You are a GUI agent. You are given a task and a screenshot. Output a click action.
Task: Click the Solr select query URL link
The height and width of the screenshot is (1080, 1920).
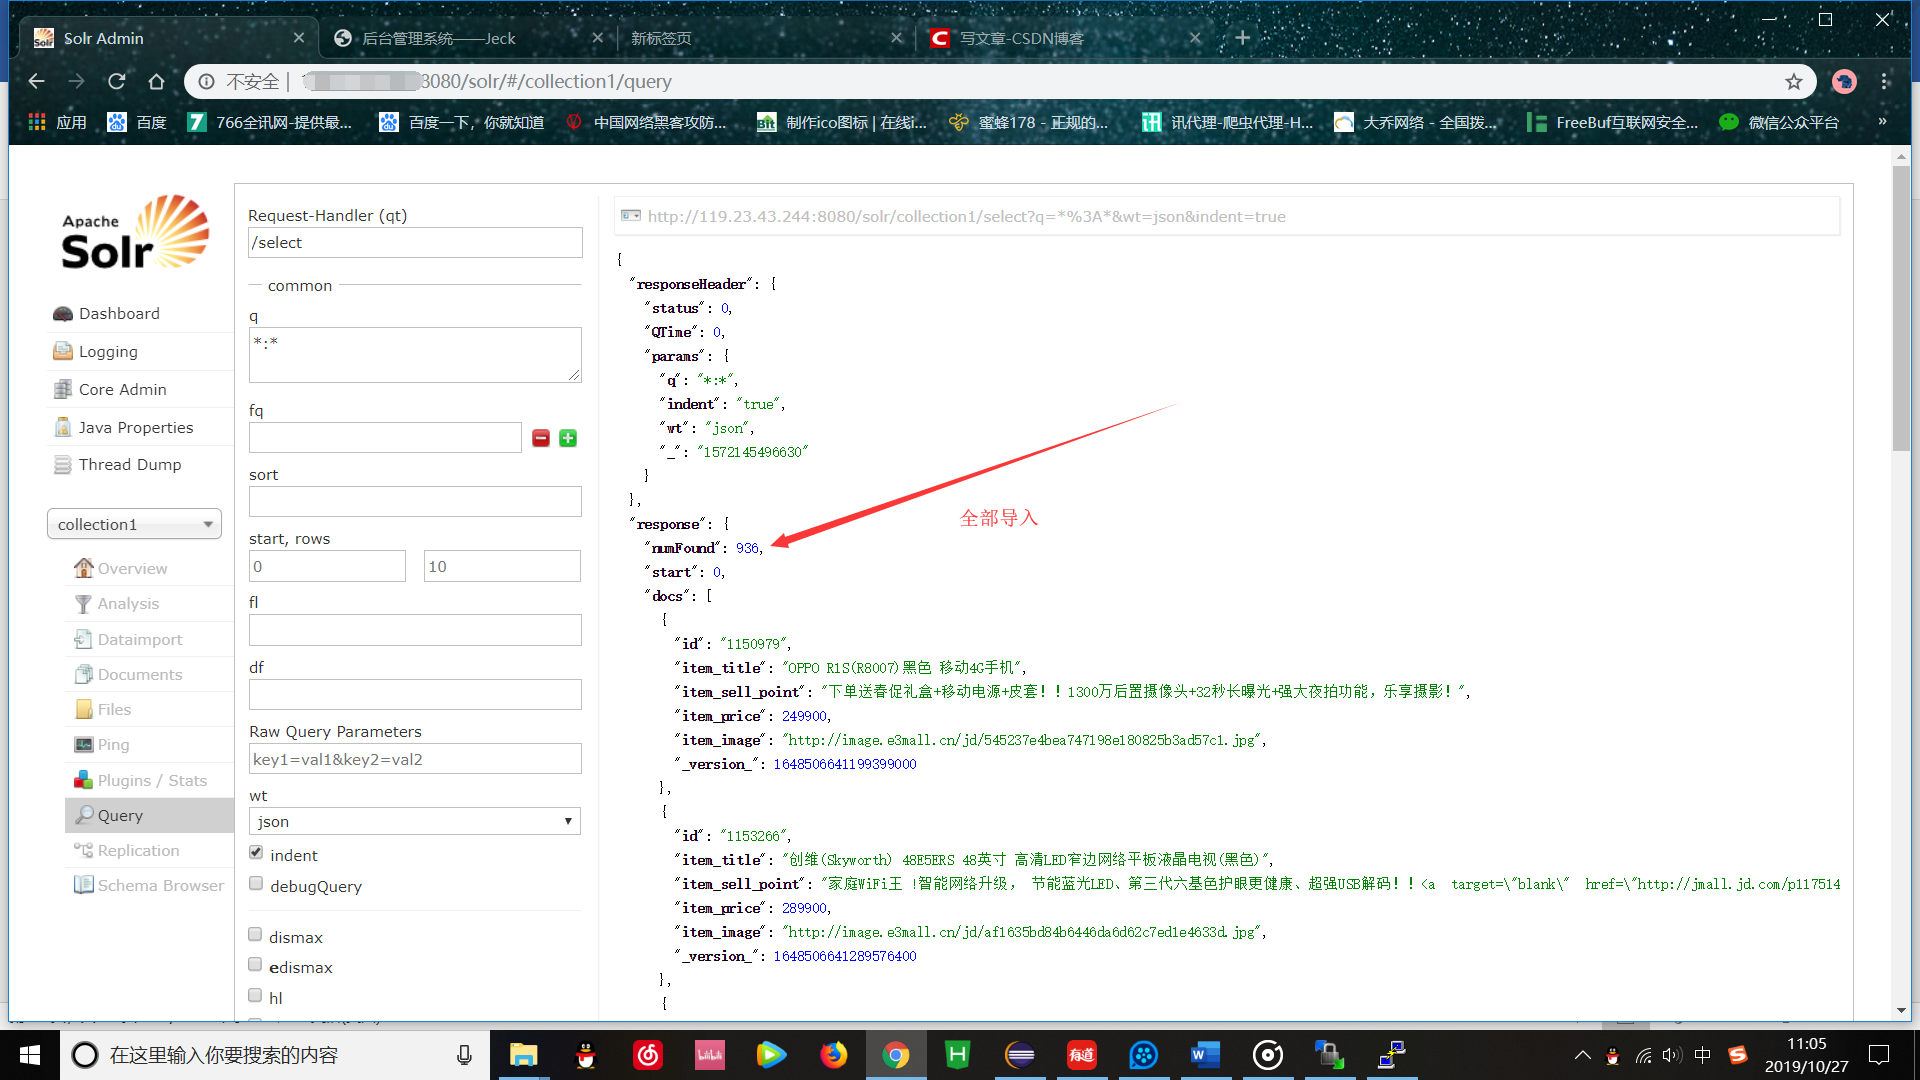tap(966, 217)
